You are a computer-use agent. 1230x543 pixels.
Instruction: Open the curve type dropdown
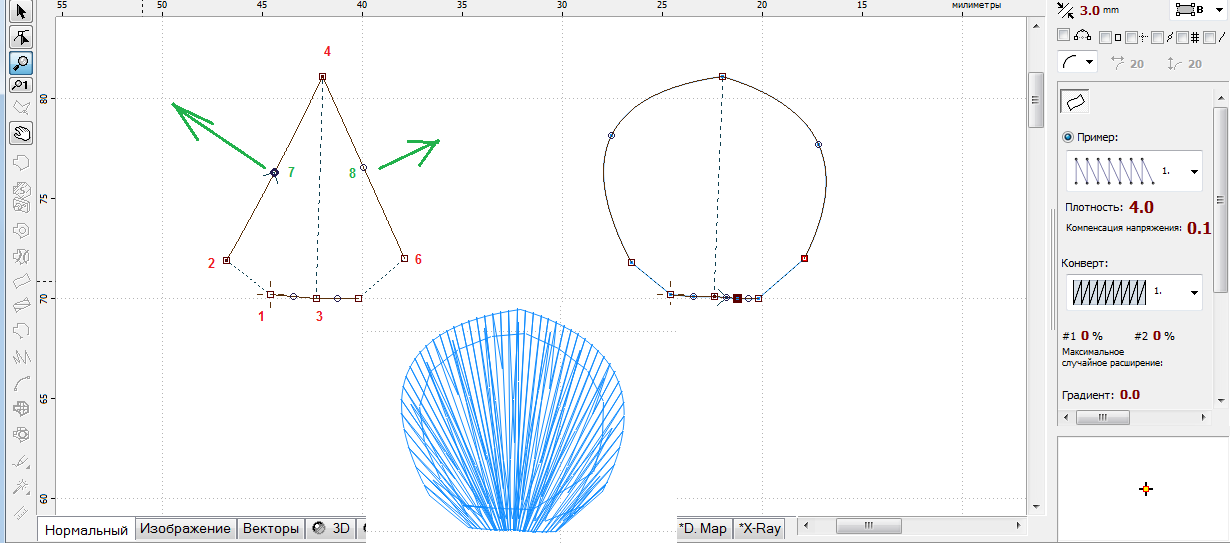[1089, 62]
